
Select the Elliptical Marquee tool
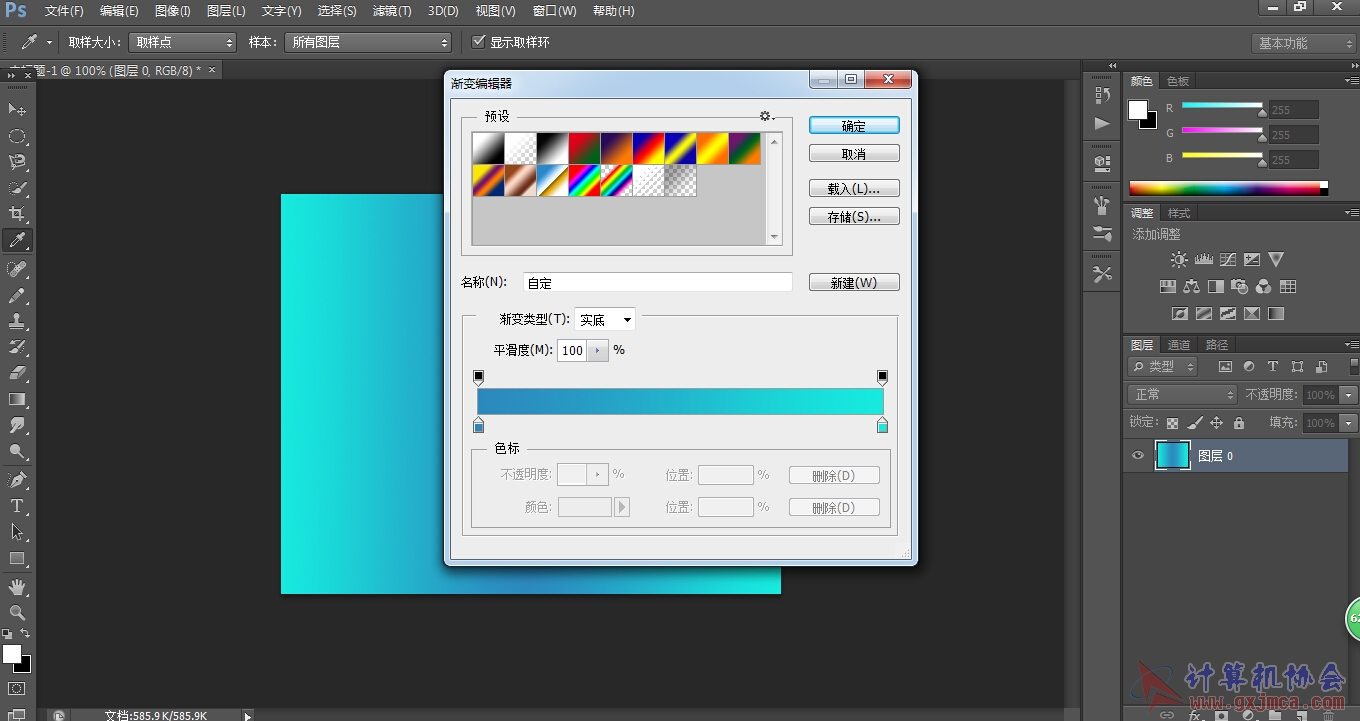17,136
